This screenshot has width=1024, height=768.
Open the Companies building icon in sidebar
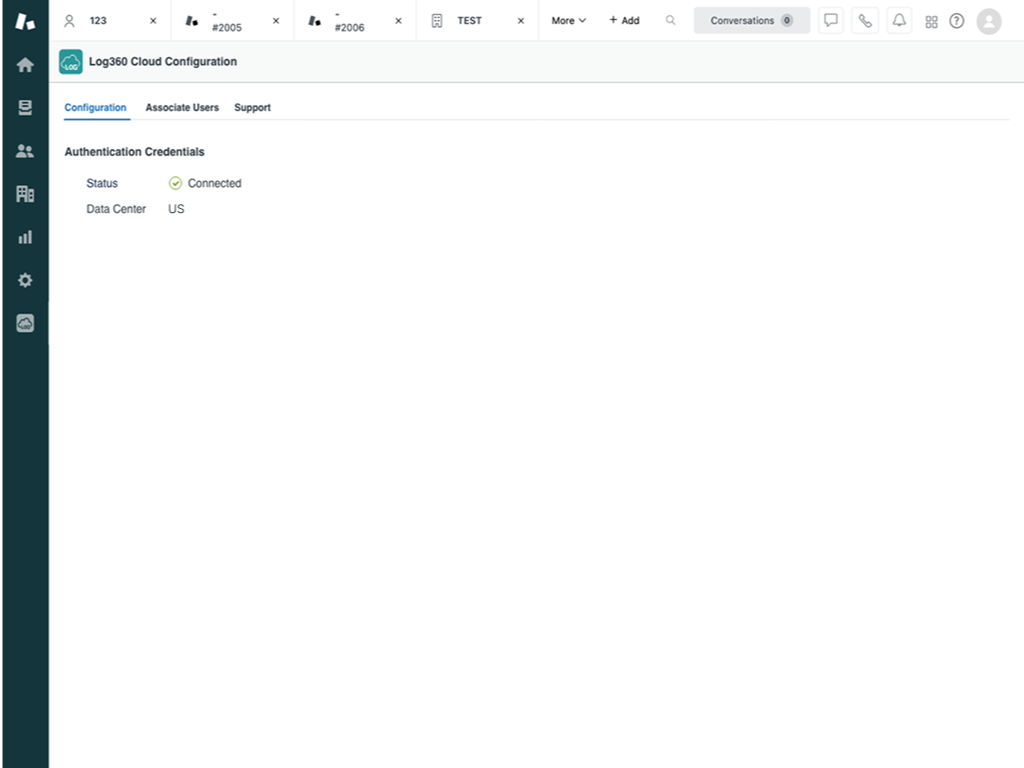(25, 194)
